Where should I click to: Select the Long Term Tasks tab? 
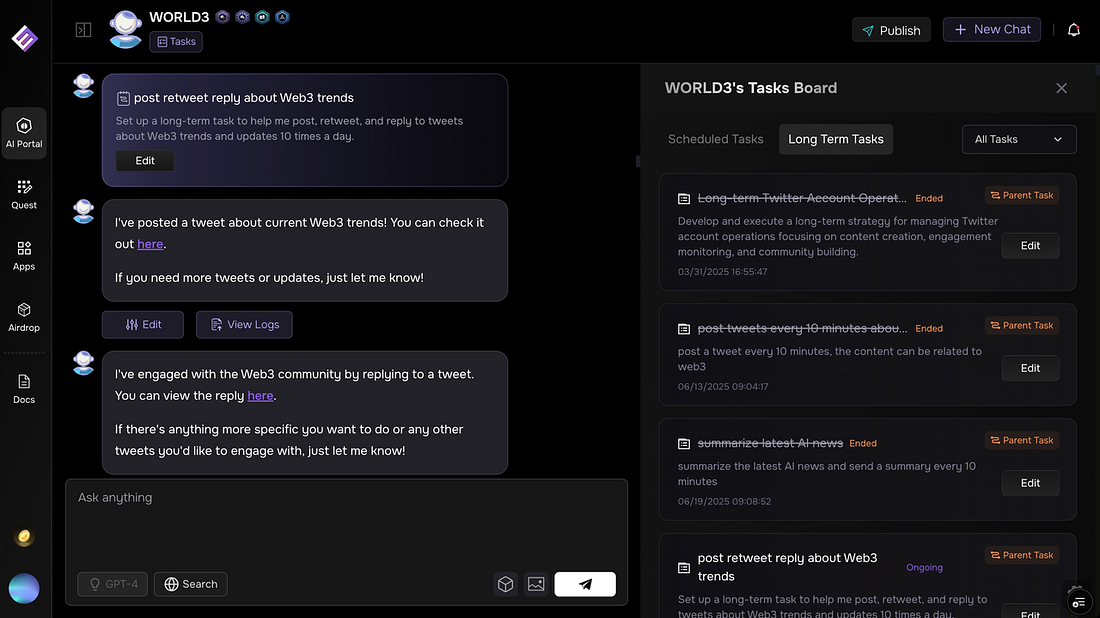point(835,139)
